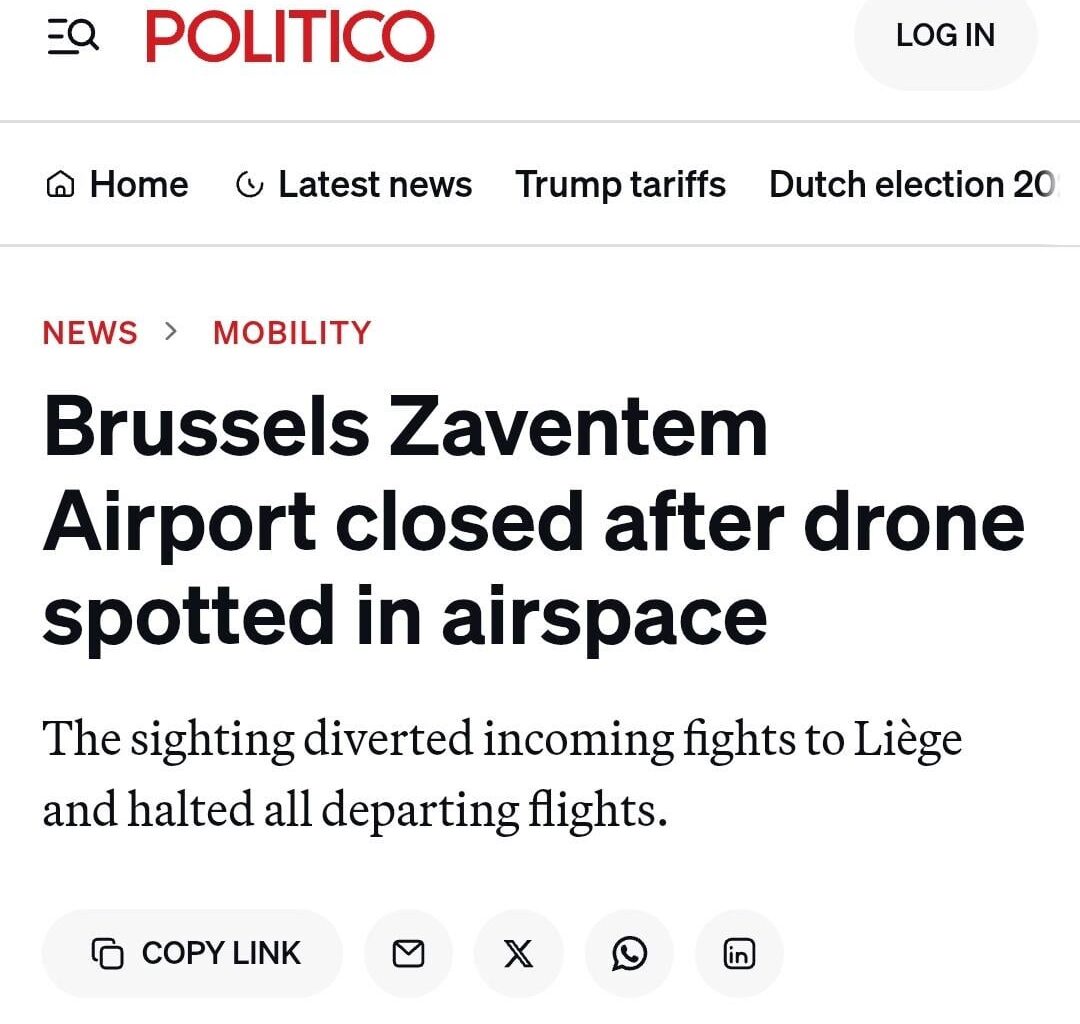The width and height of the screenshot is (1080, 1024).
Task: Switch to the Trump tariffs section
Action: pyautogui.click(x=621, y=184)
